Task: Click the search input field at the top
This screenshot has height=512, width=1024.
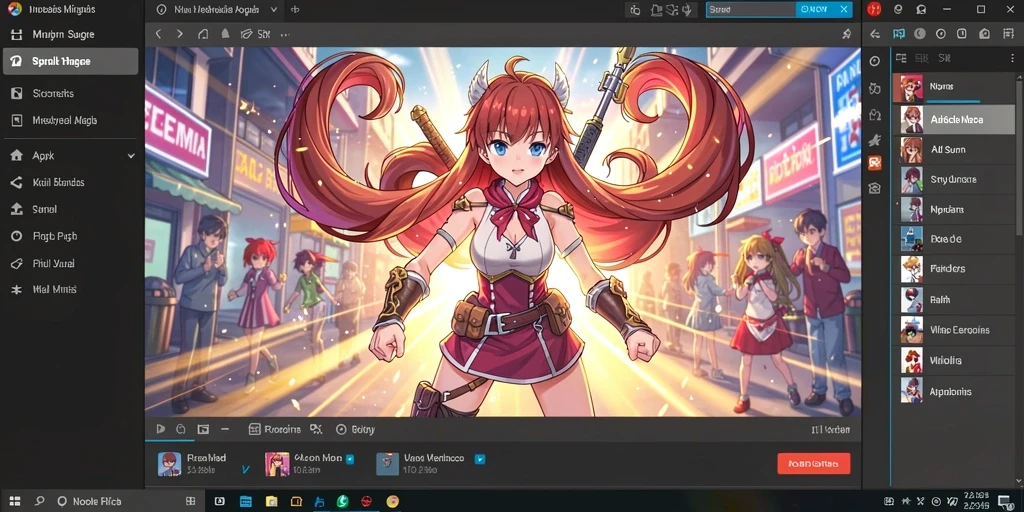Action: tap(750, 9)
